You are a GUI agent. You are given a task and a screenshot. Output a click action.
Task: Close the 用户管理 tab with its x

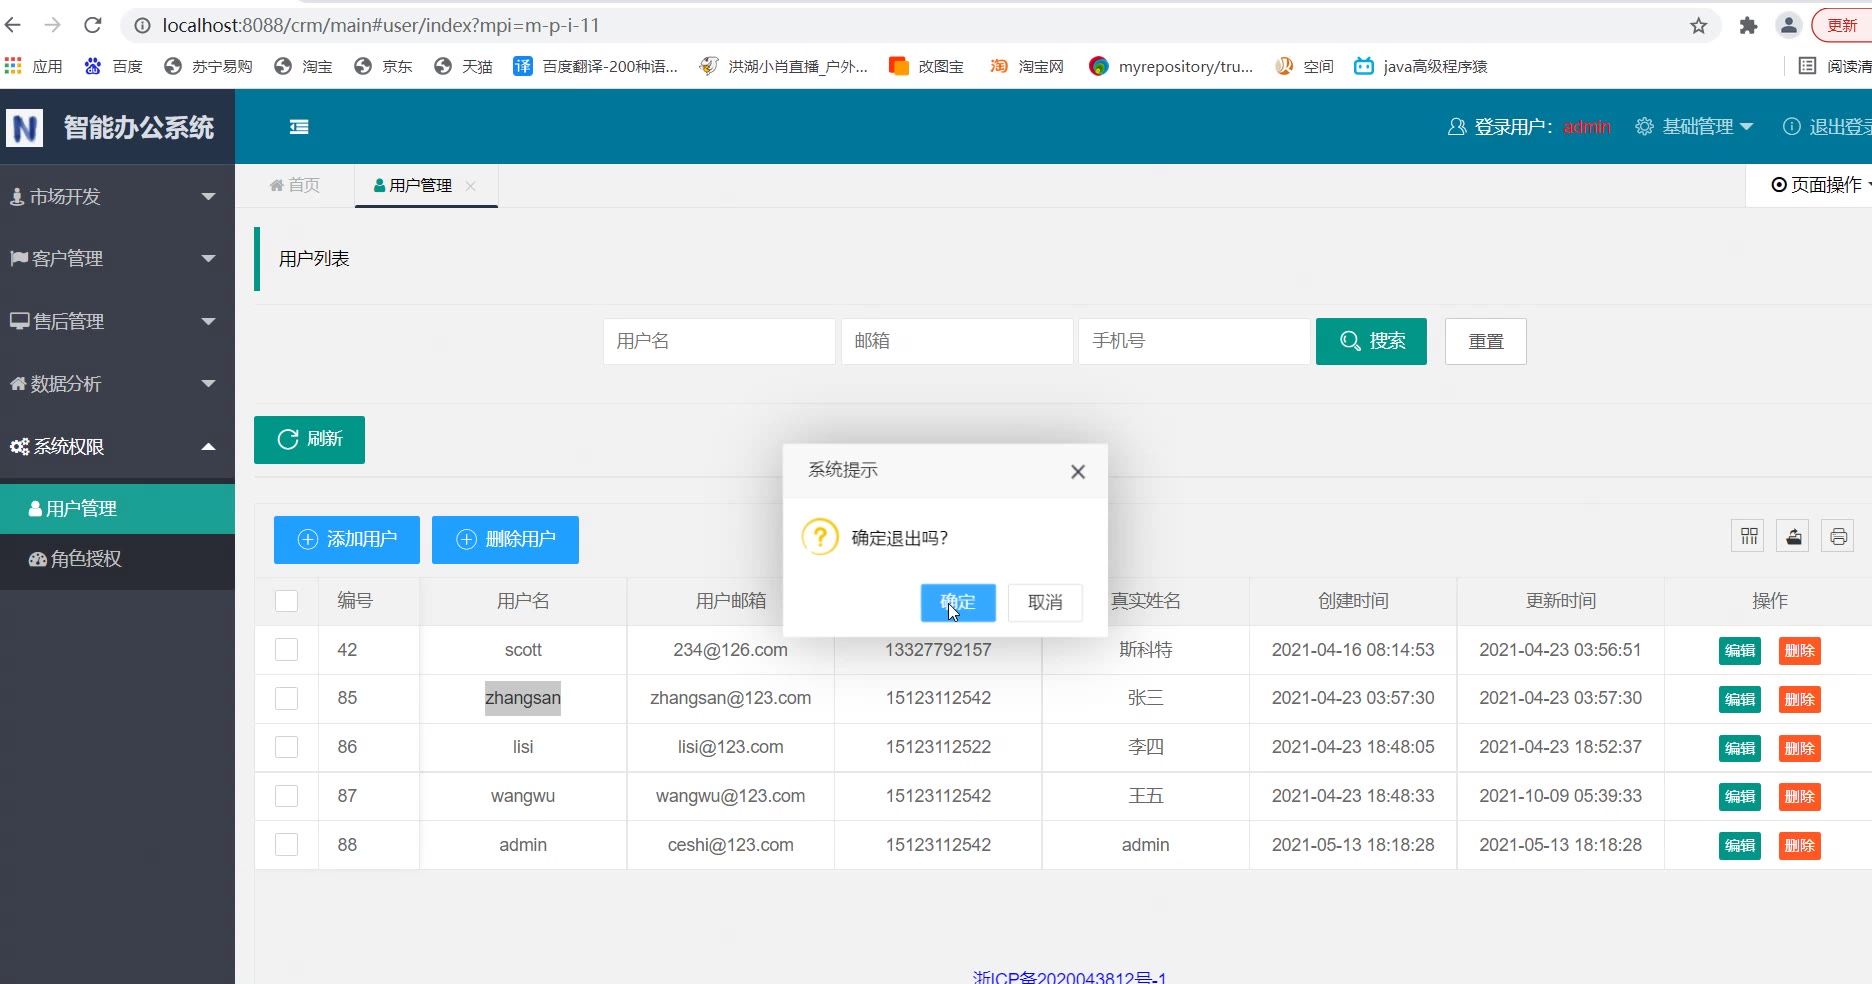point(471,186)
